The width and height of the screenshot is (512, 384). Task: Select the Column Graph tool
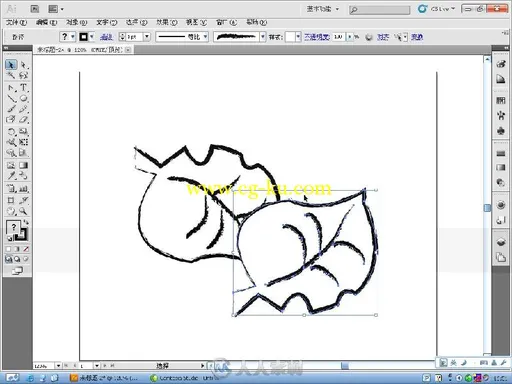(x=23, y=189)
